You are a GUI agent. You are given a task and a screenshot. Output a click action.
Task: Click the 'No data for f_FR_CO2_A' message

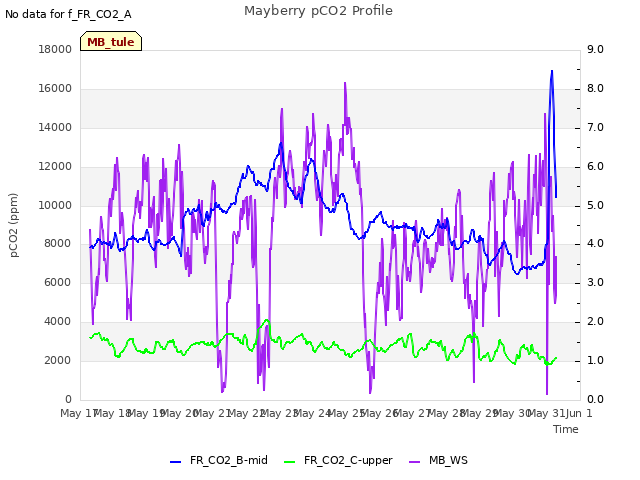pyautogui.click(x=68, y=14)
